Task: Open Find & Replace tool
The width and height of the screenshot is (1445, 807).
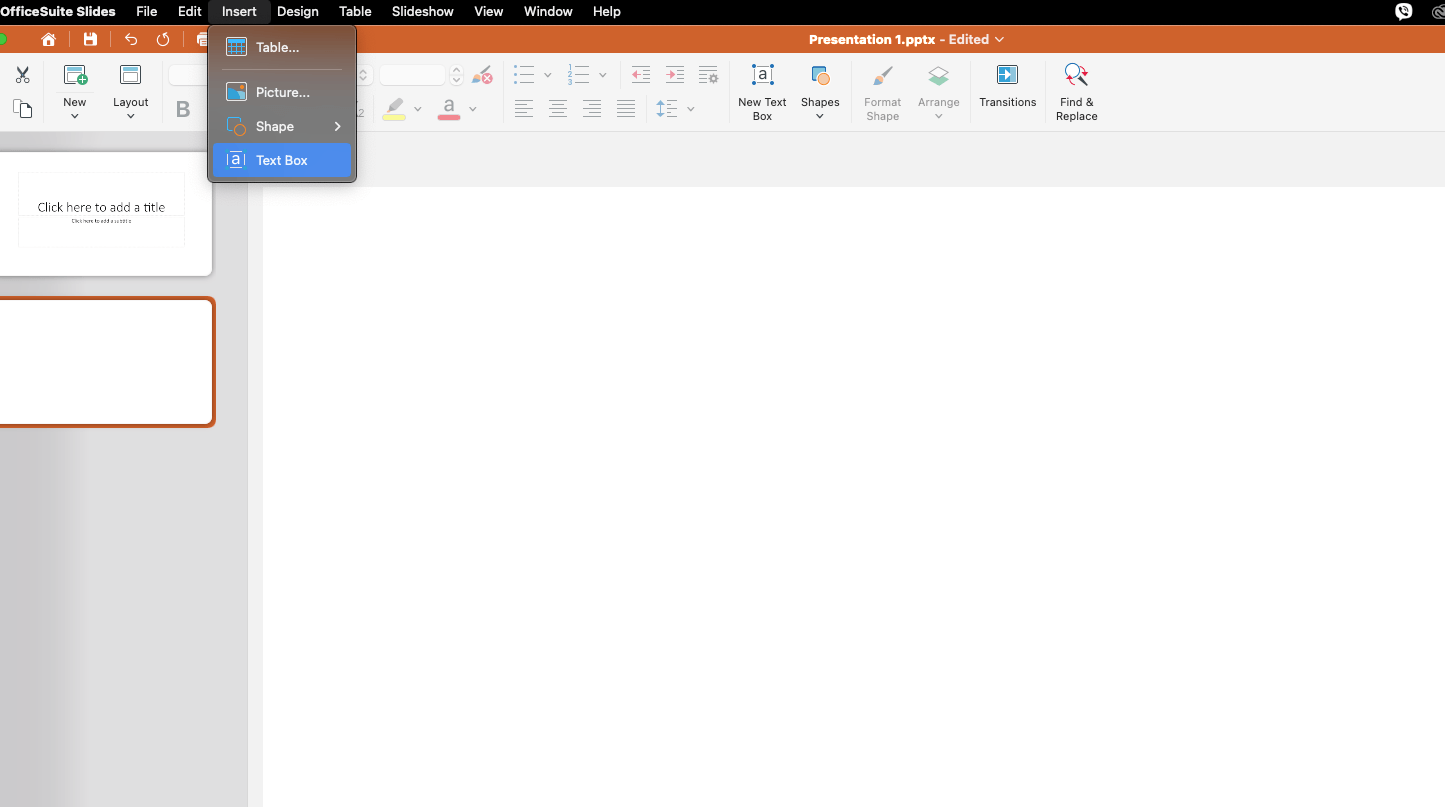Action: 1076,91
